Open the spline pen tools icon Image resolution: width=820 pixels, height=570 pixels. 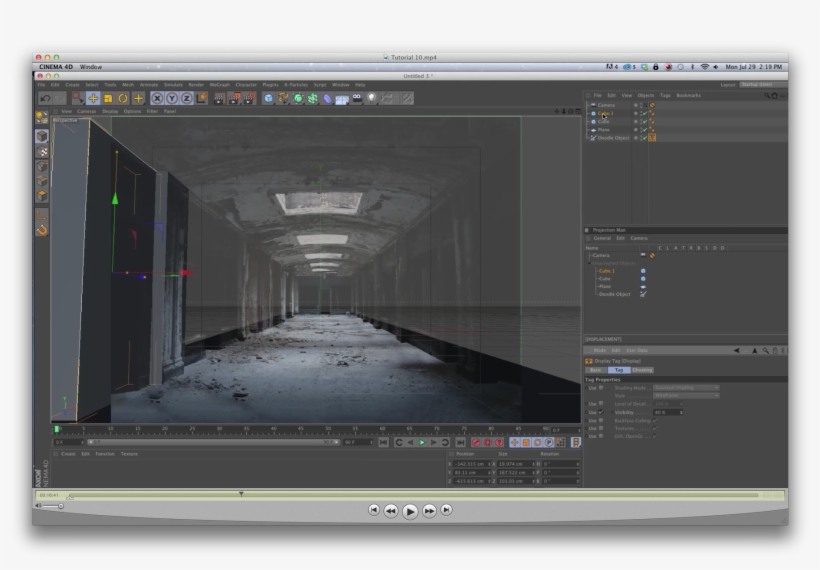(283, 98)
